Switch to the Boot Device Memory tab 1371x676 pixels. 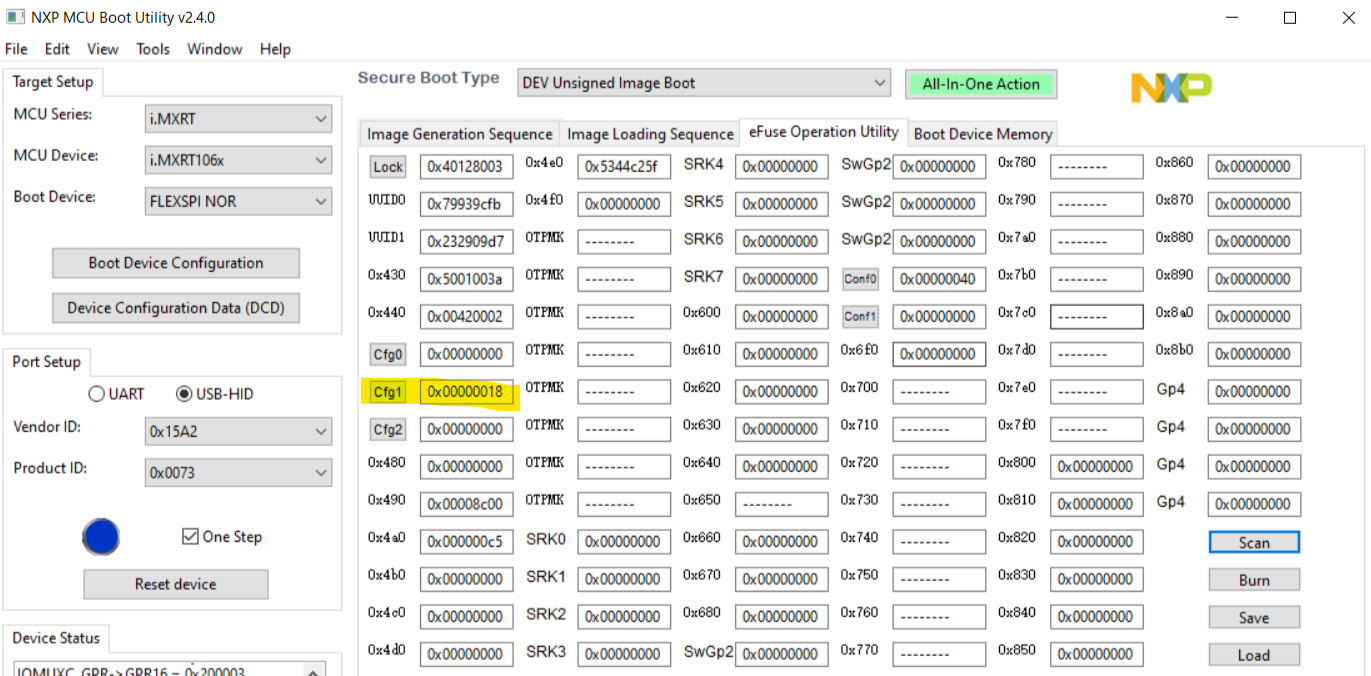pos(981,133)
